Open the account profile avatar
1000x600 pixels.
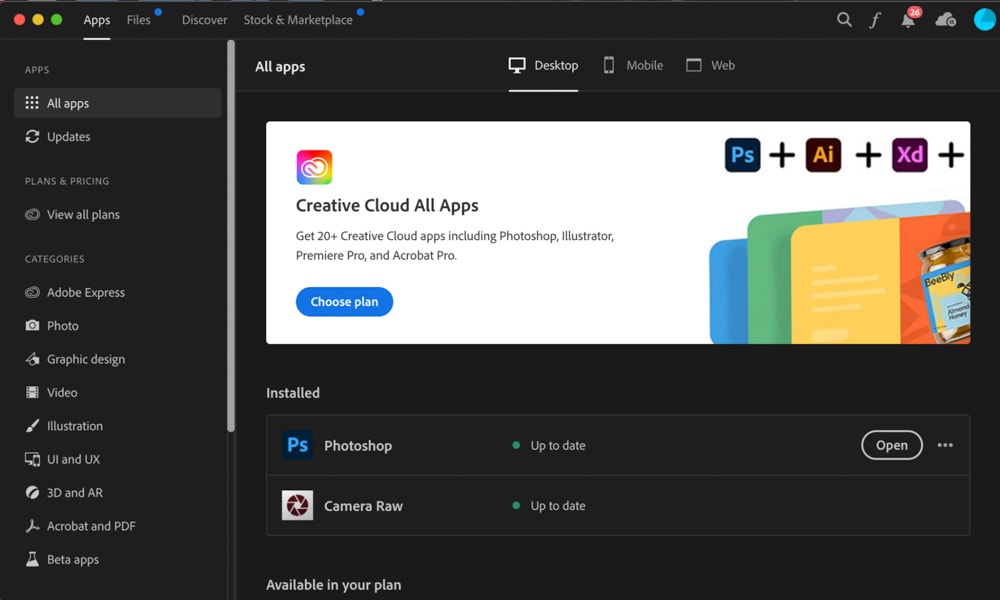pos(984,20)
